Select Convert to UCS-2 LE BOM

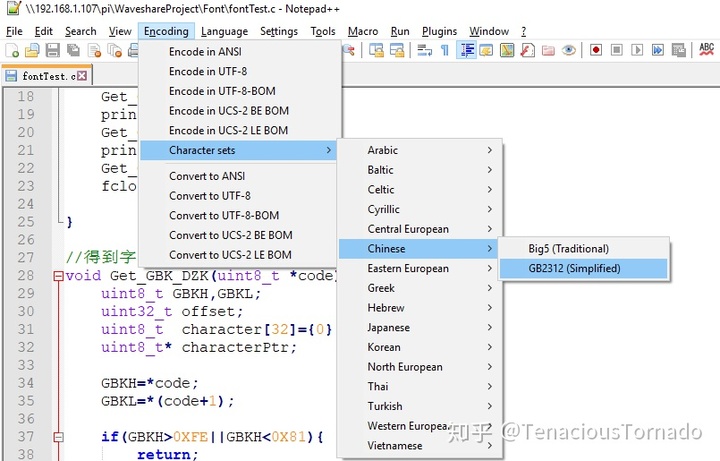pyautogui.click(x=240, y=255)
